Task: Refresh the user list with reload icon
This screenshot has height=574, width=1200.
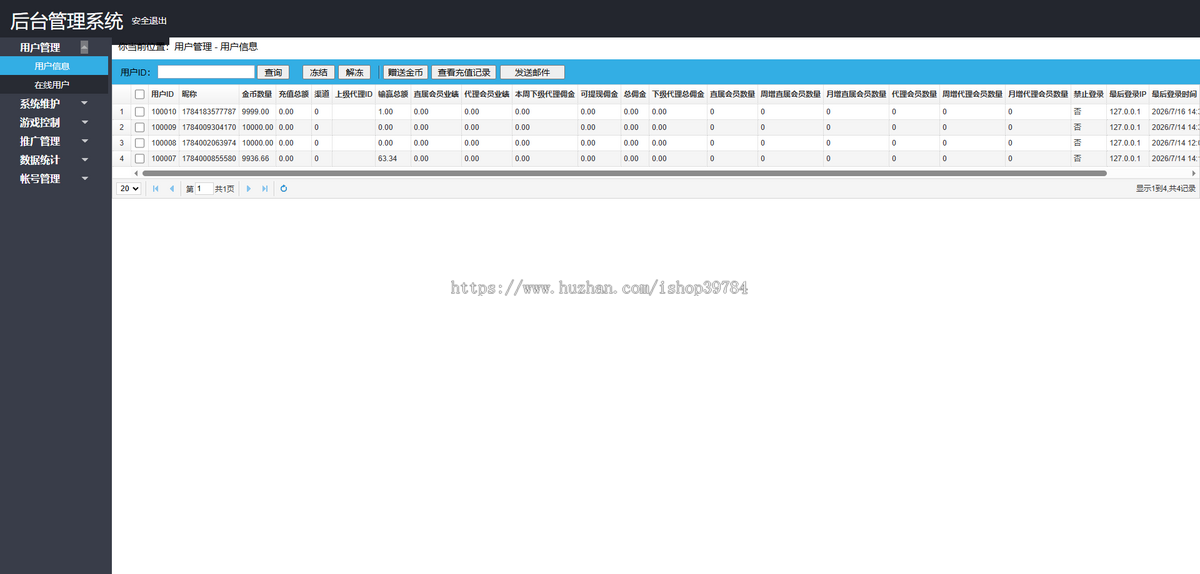Action: click(x=284, y=188)
